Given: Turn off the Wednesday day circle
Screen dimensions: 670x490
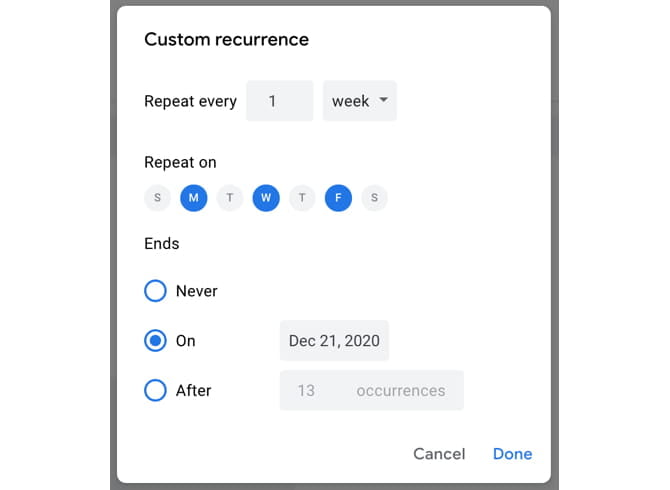Looking at the screenshot, I should 266,198.
